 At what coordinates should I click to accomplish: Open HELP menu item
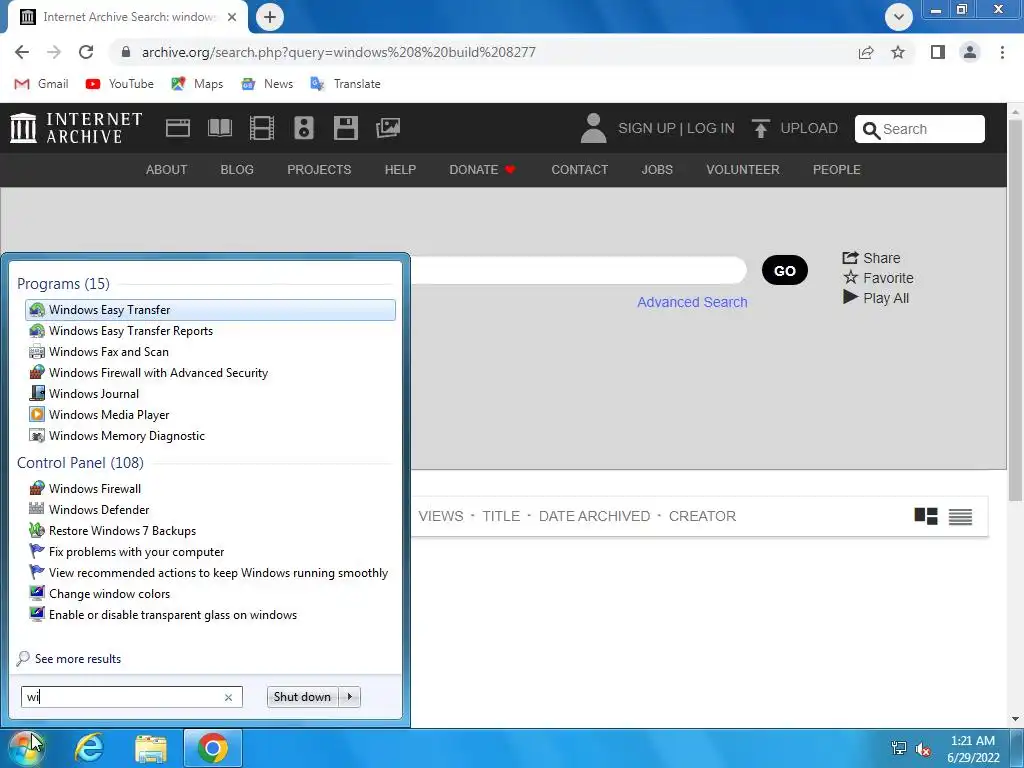[x=400, y=170]
